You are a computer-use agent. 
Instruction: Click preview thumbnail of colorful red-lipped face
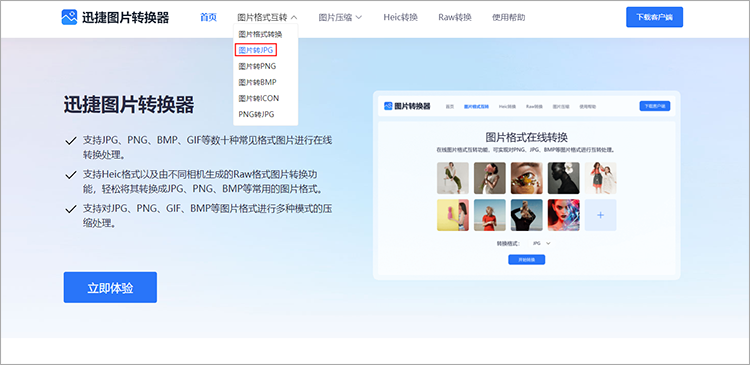click(x=563, y=215)
